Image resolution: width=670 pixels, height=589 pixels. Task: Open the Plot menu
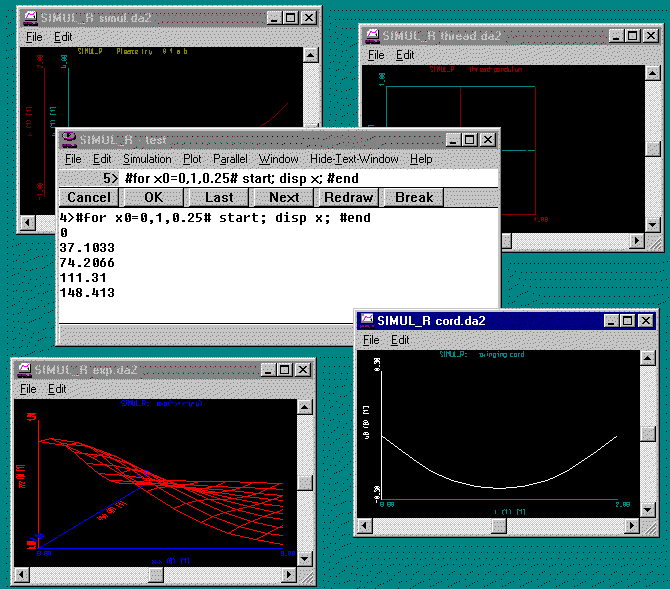coord(192,159)
